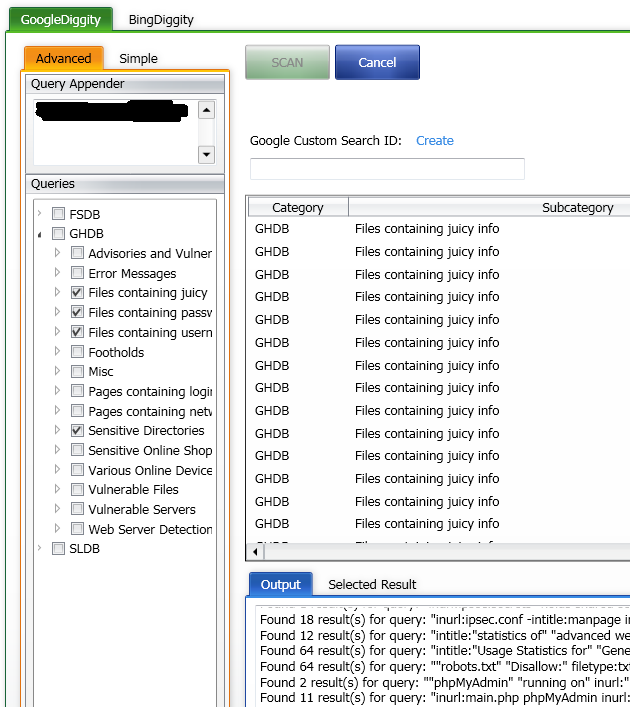Viewport: 630px width, 707px height.
Task: Select the Footholds tree label
Action: (116, 352)
